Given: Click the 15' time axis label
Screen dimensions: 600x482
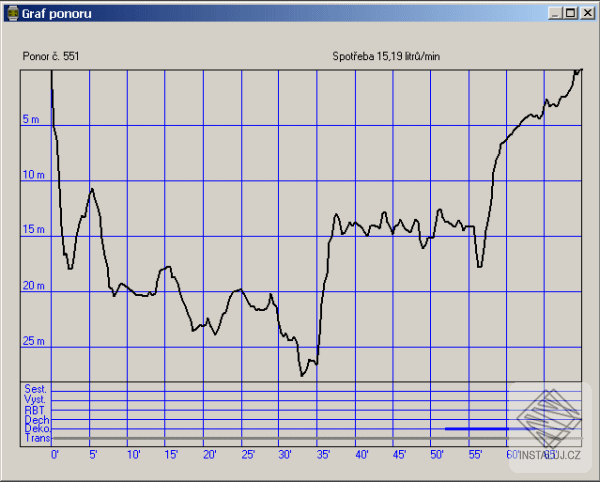Looking at the screenshot, I should coord(171,454).
